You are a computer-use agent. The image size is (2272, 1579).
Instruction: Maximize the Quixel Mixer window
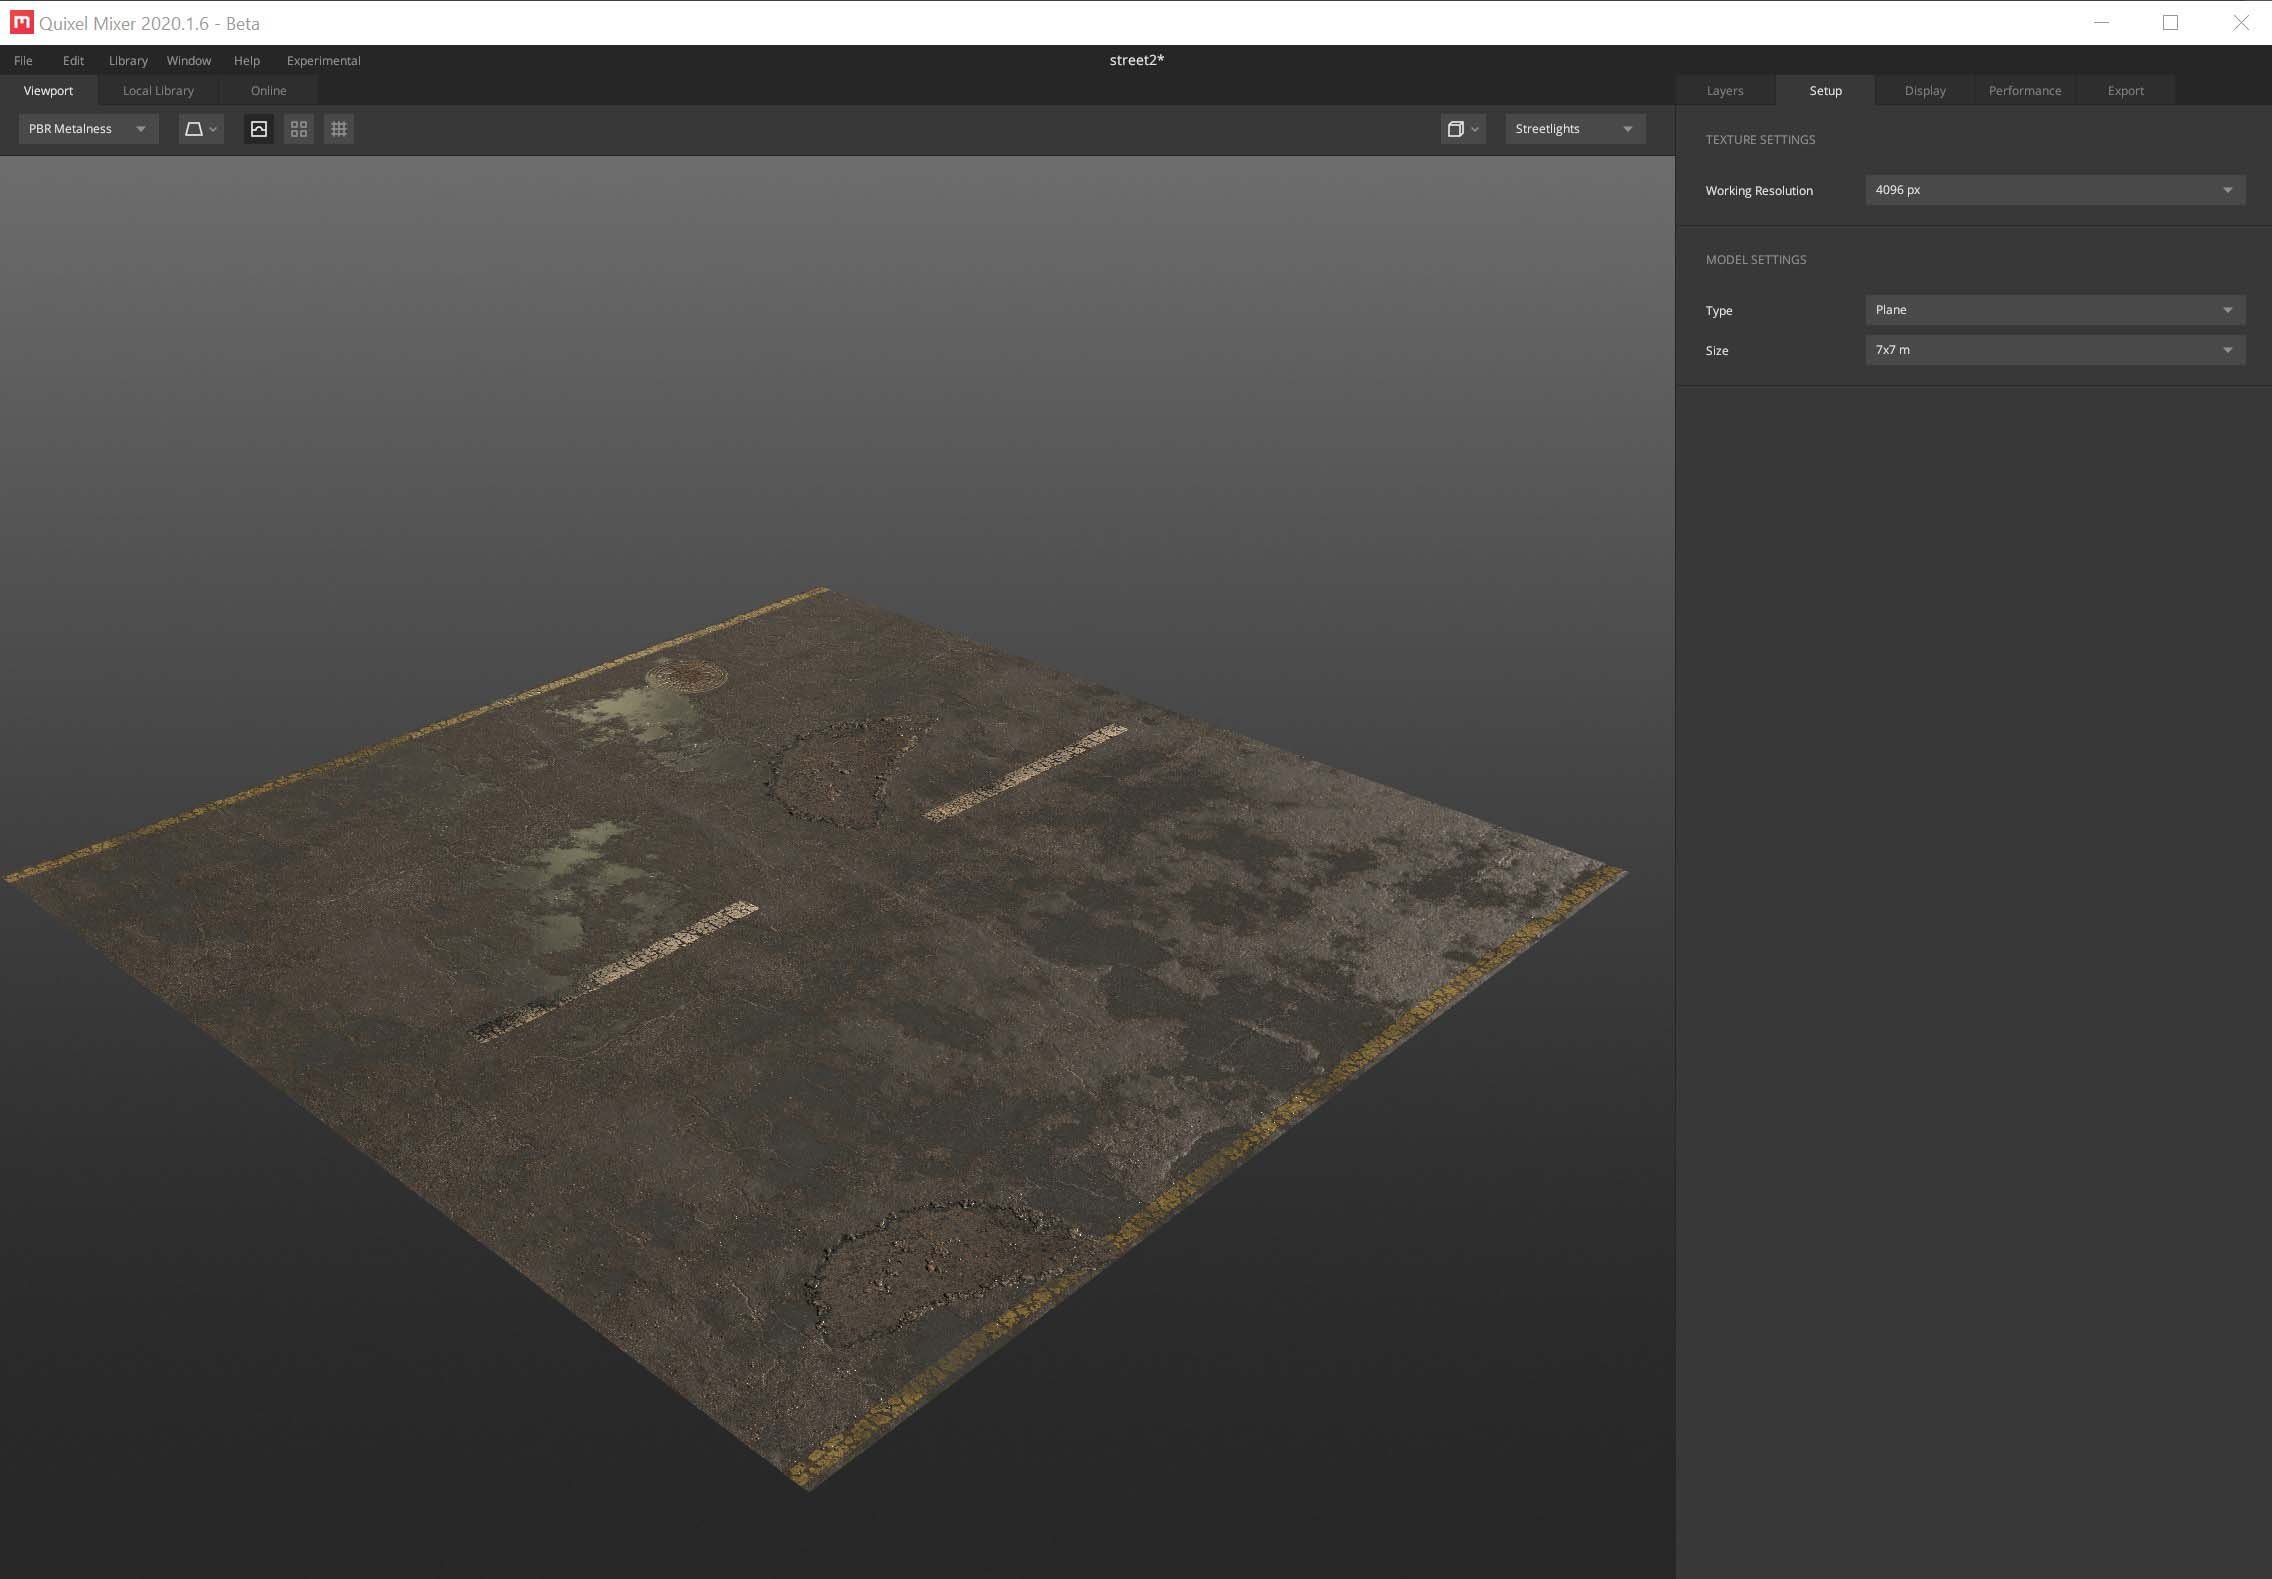point(2170,22)
